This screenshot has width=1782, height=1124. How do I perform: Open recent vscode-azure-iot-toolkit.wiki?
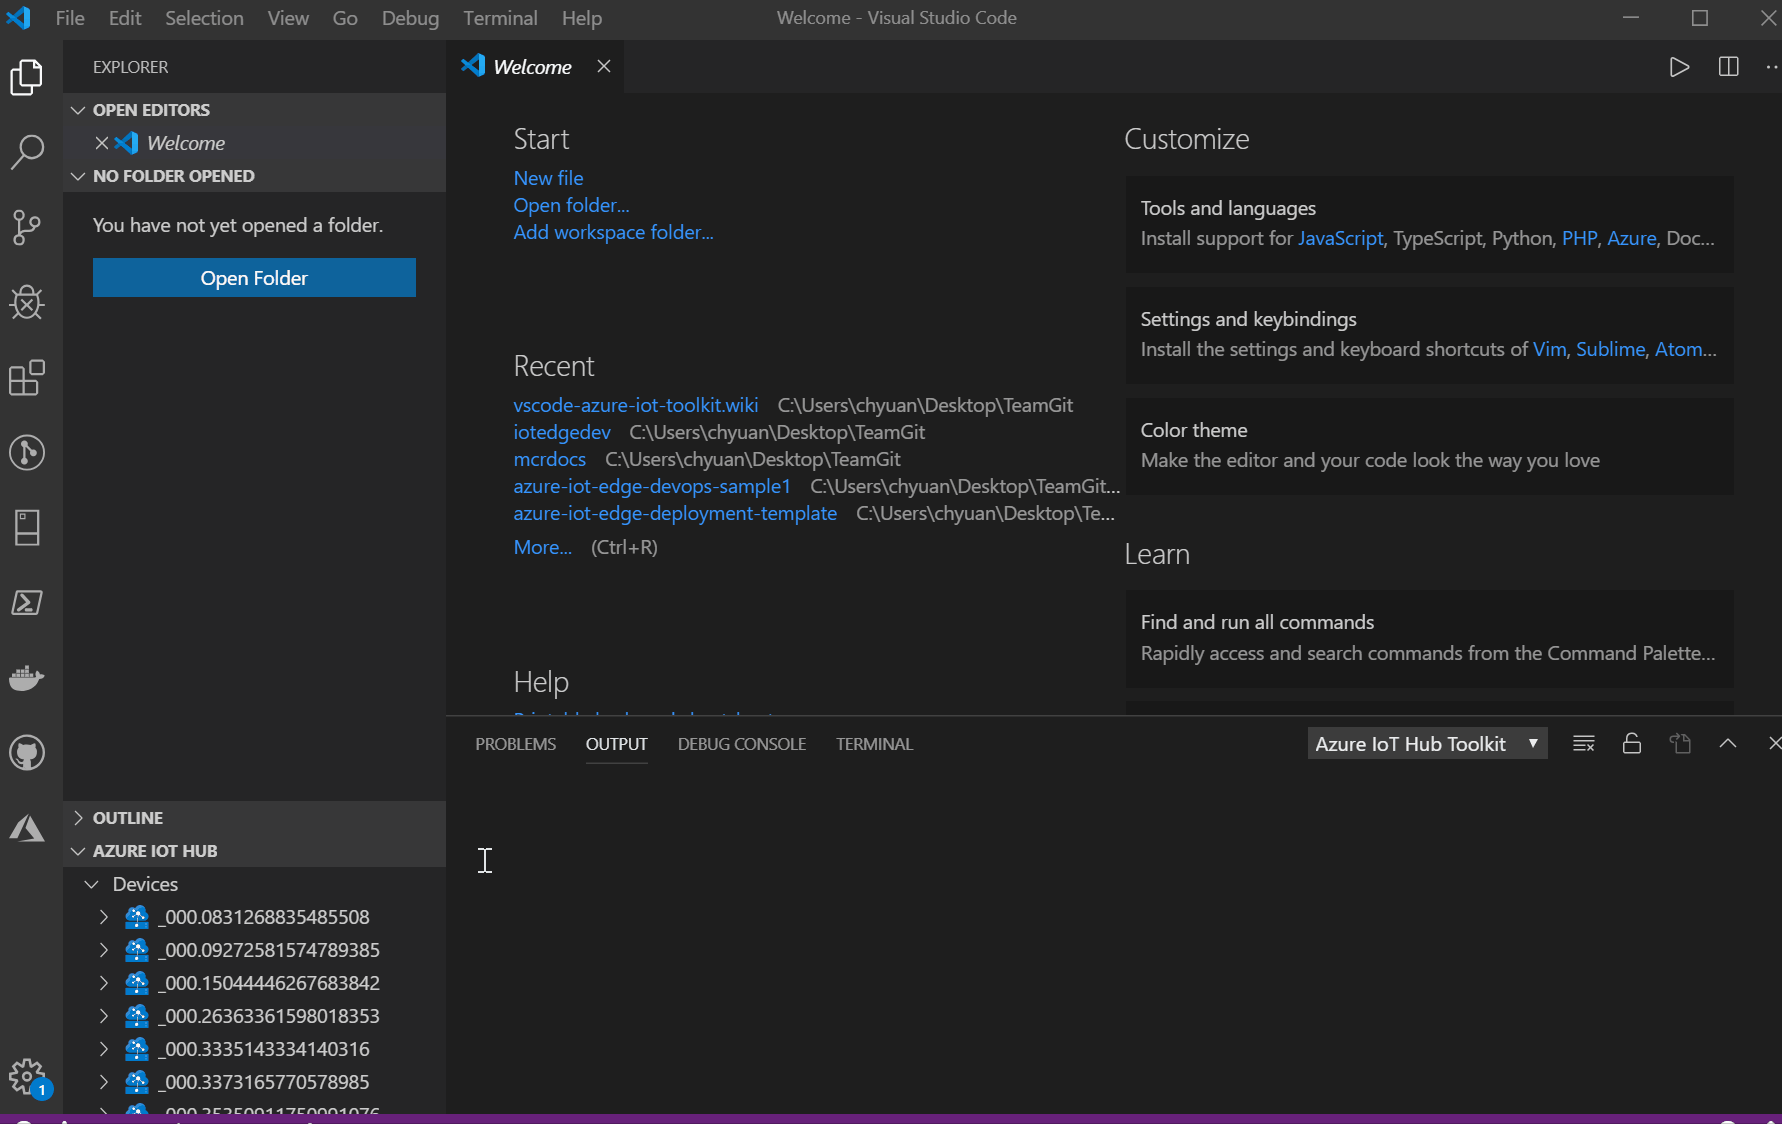[x=636, y=405]
